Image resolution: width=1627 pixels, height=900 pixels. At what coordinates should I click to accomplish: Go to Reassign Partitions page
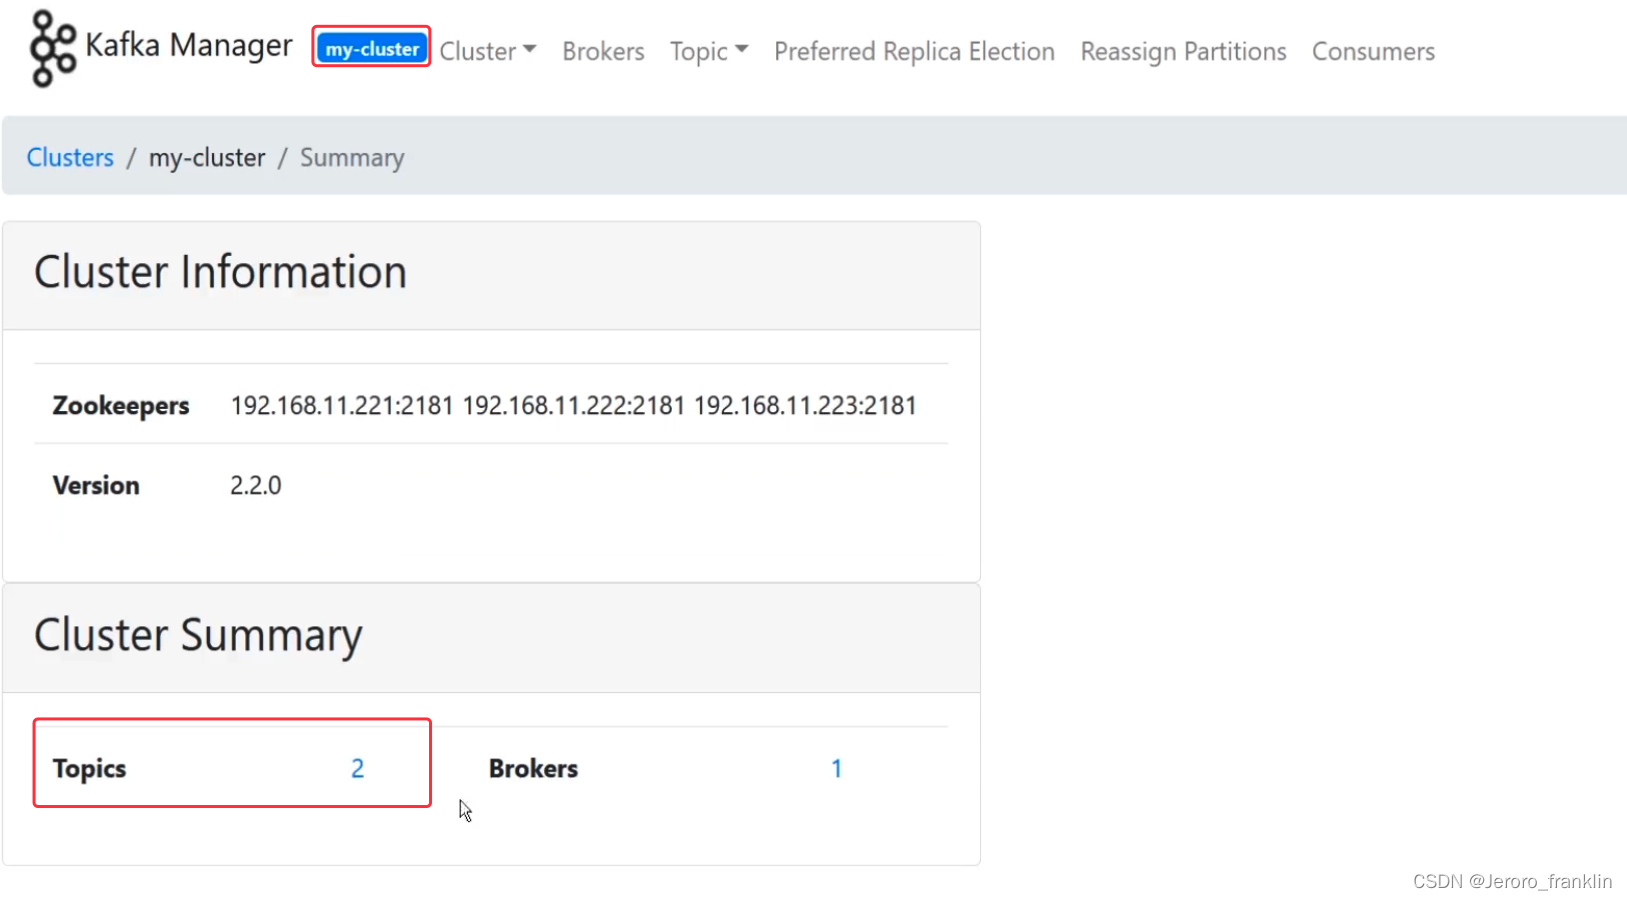point(1183,51)
